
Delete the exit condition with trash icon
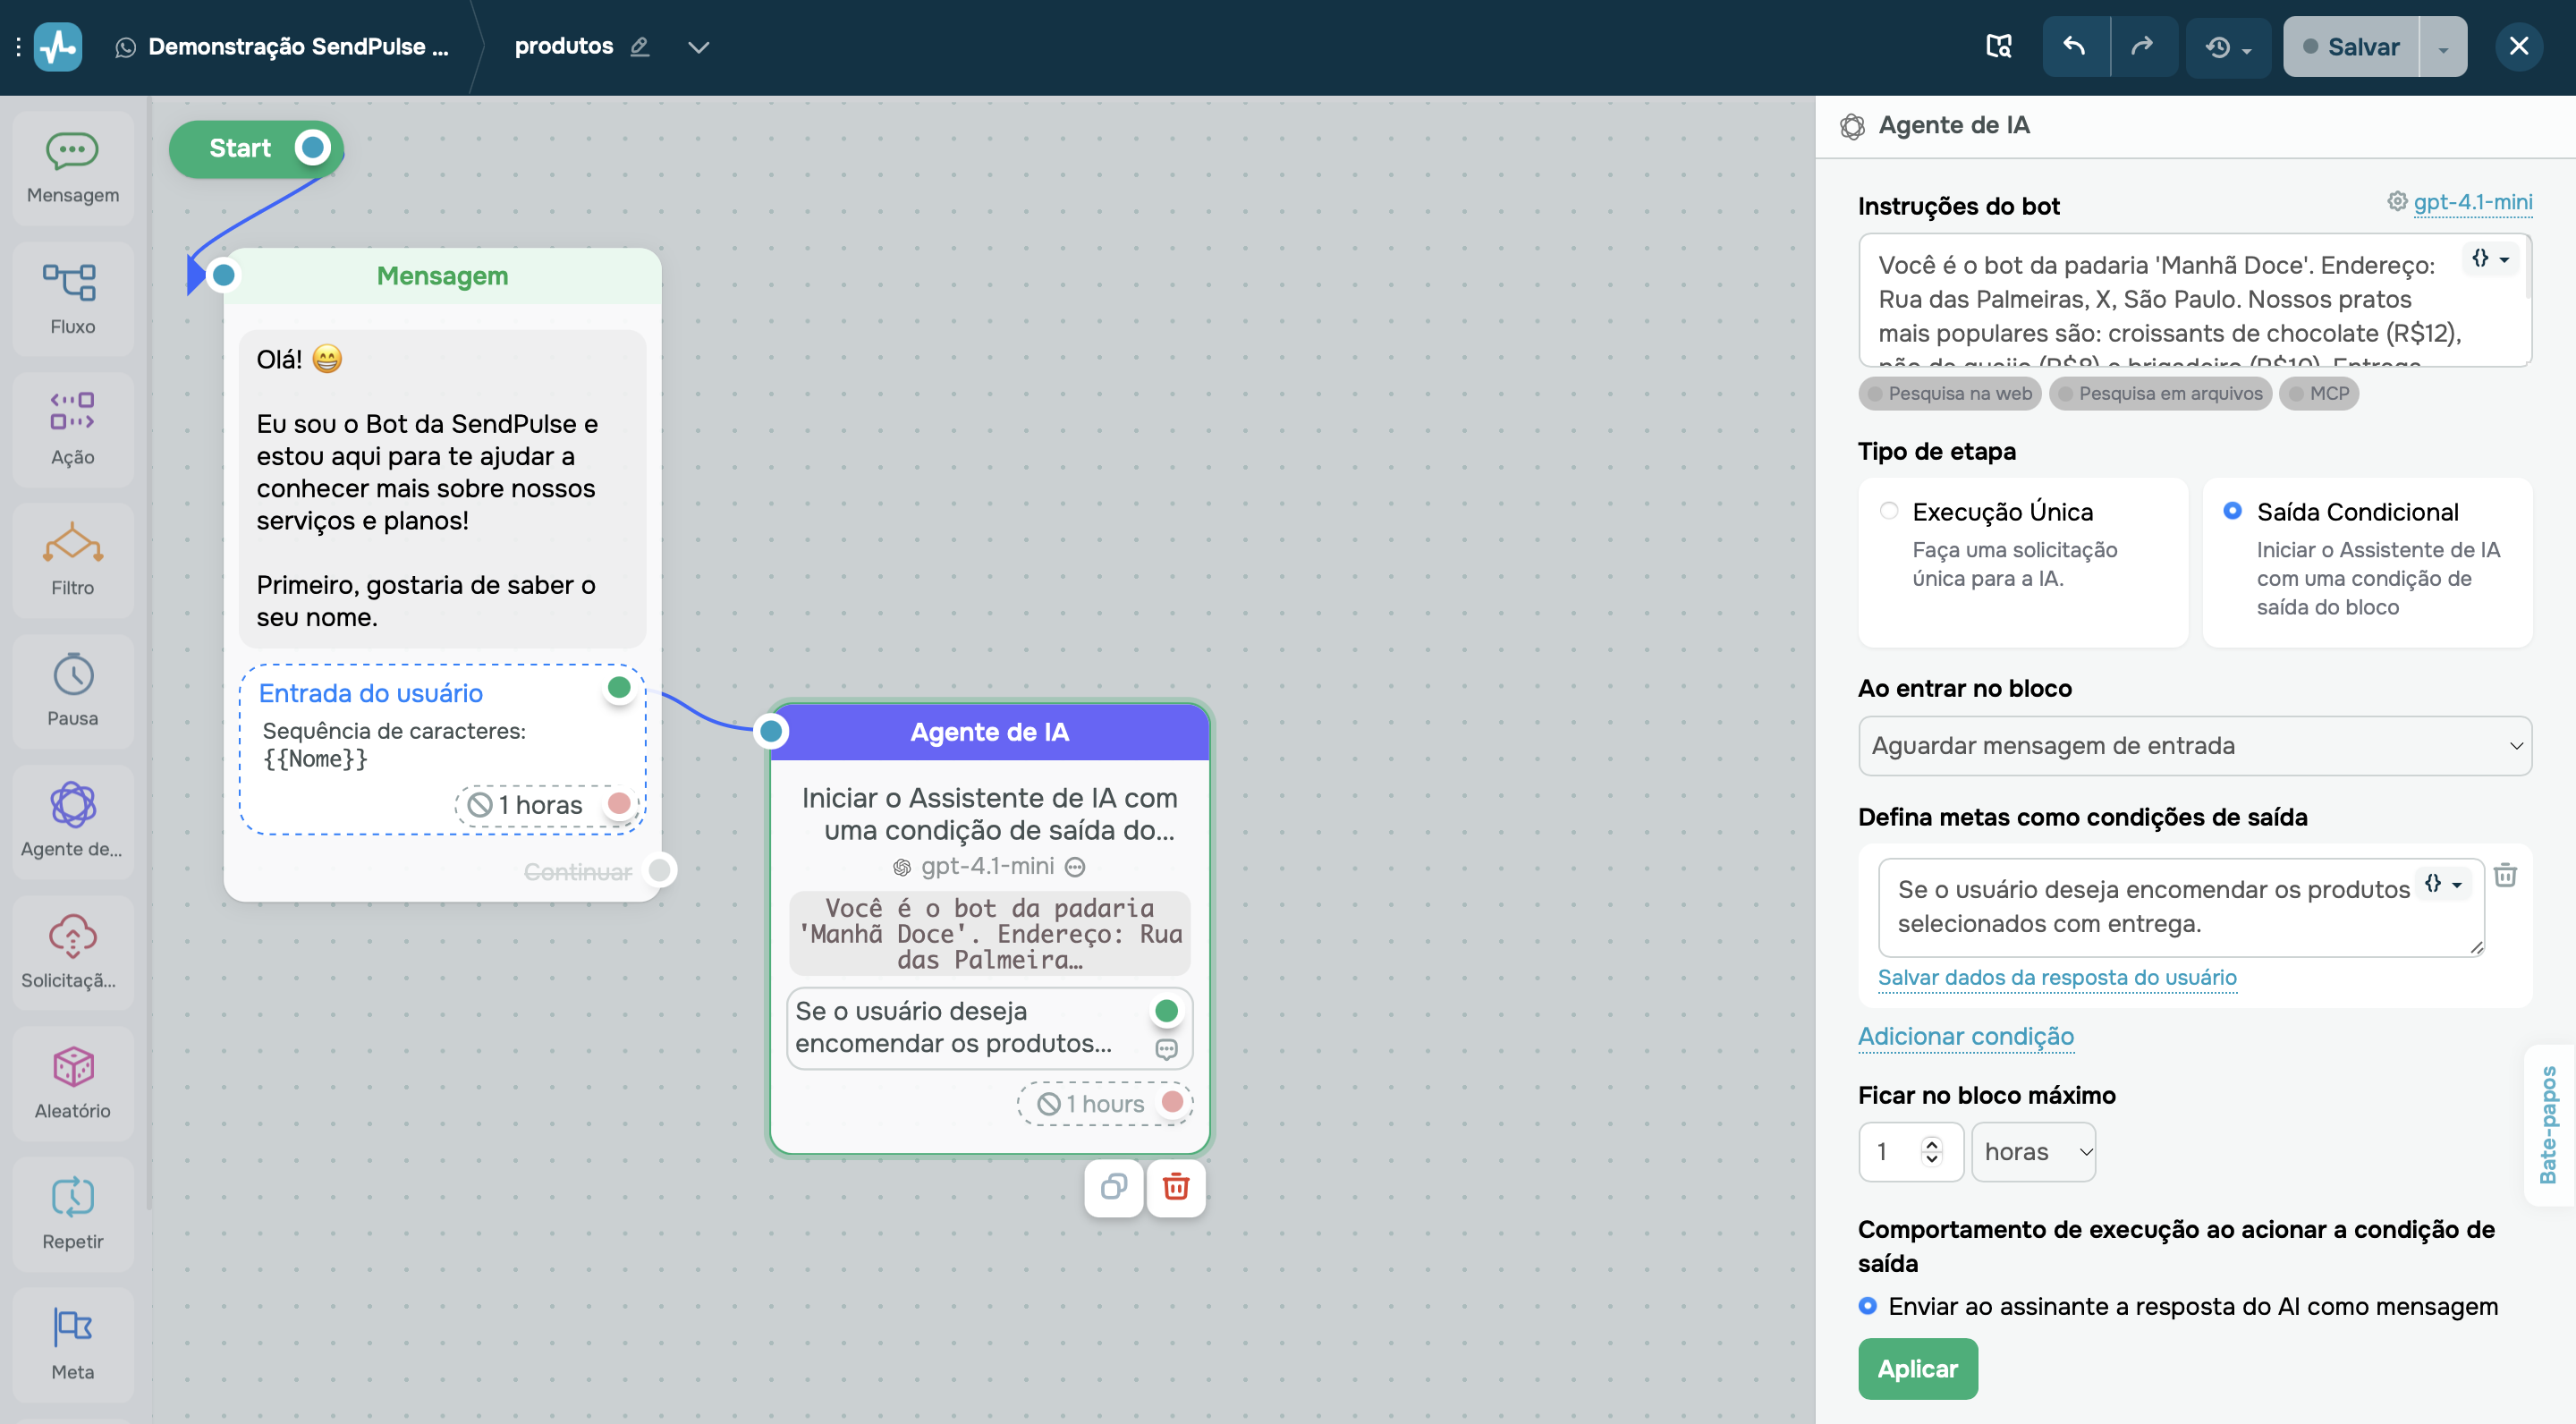coord(2505,875)
